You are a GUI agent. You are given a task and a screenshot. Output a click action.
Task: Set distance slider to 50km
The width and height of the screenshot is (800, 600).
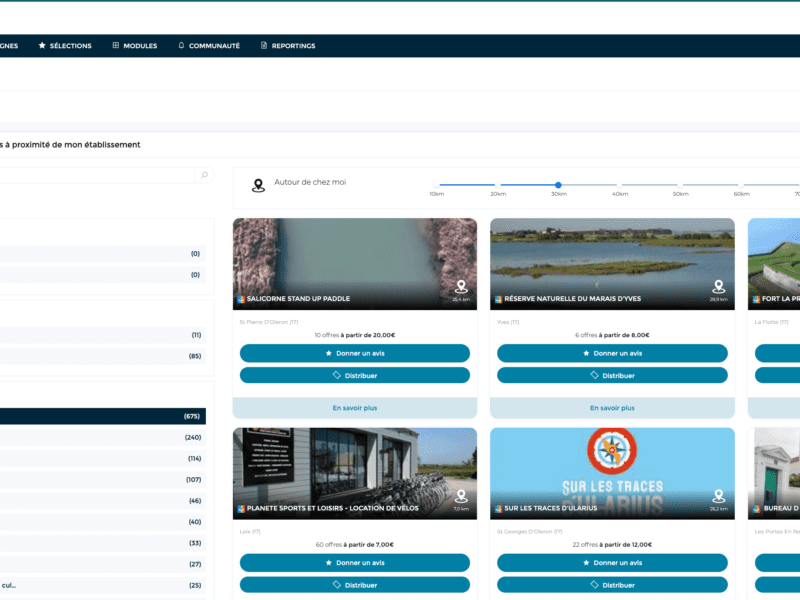click(680, 185)
